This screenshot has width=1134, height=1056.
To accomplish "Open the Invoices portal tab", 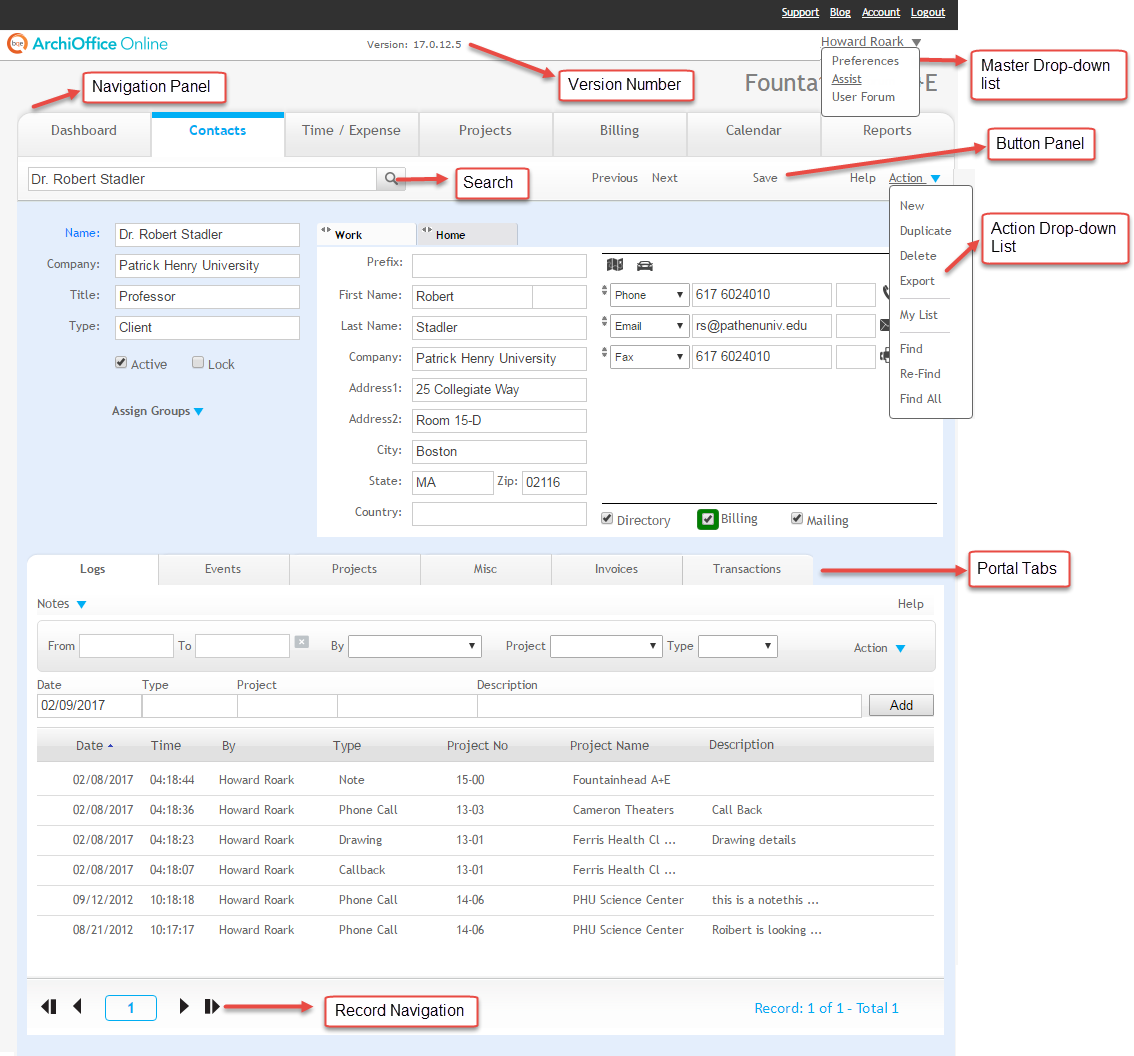I will click(x=616, y=569).
